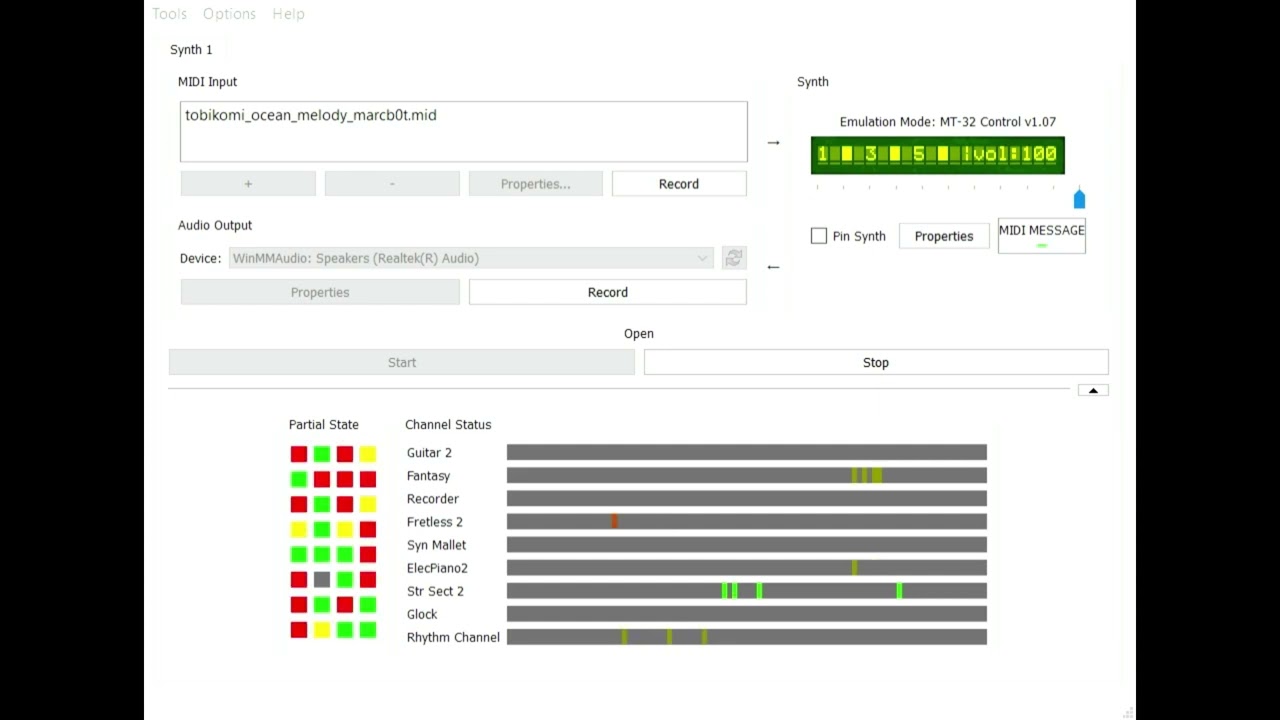Collapse details panel with up-arrow button
Image resolution: width=1280 pixels, height=720 pixels.
pos(1093,390)
